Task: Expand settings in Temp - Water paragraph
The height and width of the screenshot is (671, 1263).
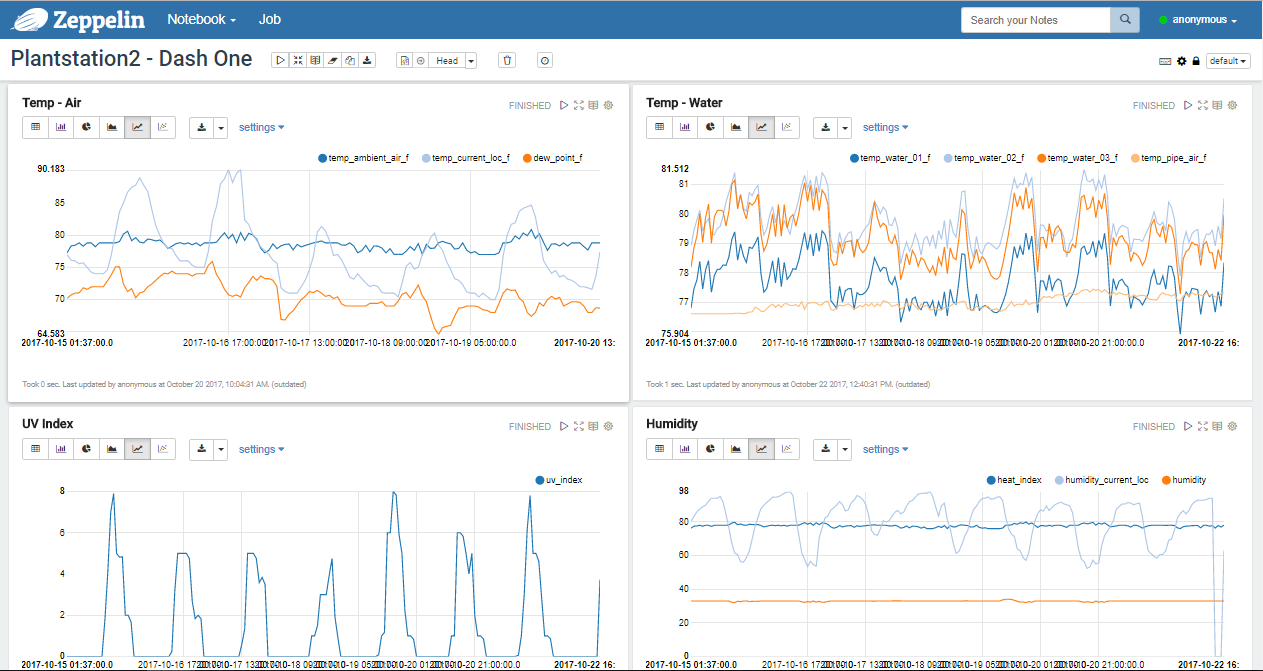Action: tap(885, 127)
